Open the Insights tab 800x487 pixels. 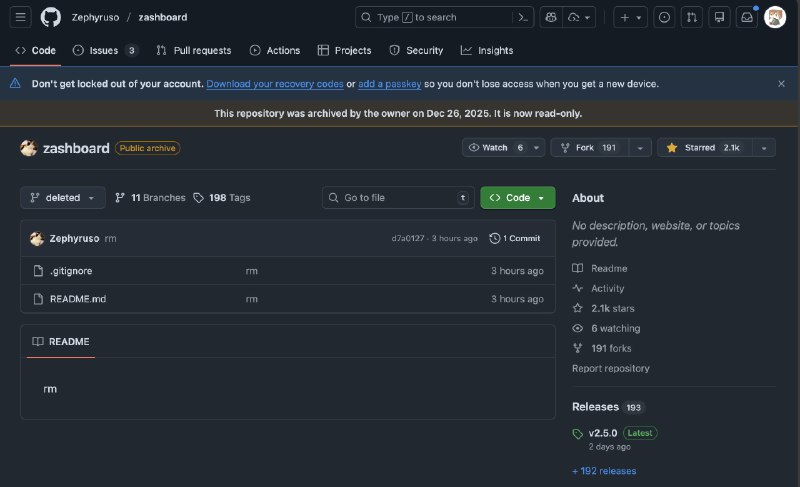coord(487,50)
